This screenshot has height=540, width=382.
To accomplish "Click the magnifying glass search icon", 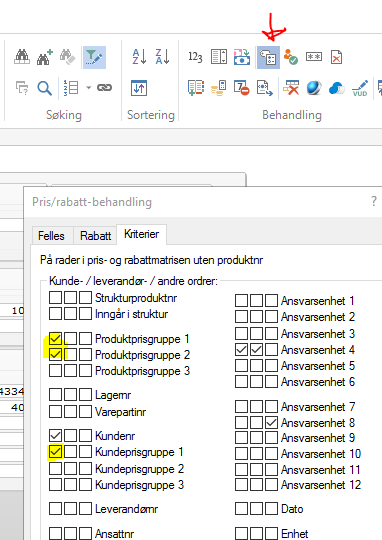I will pos(45,88).
